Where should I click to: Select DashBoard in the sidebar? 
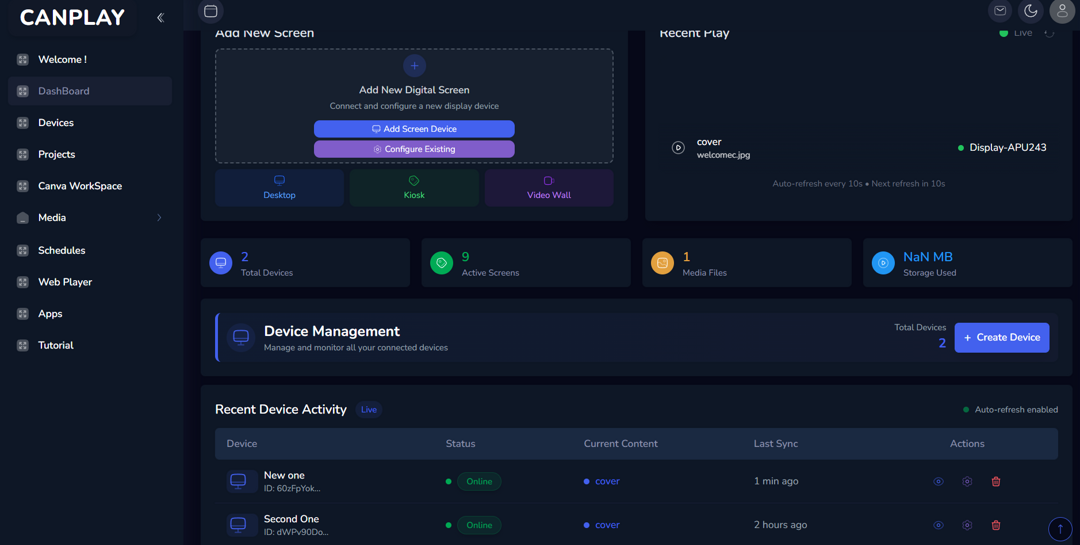[x=90, y=91]
